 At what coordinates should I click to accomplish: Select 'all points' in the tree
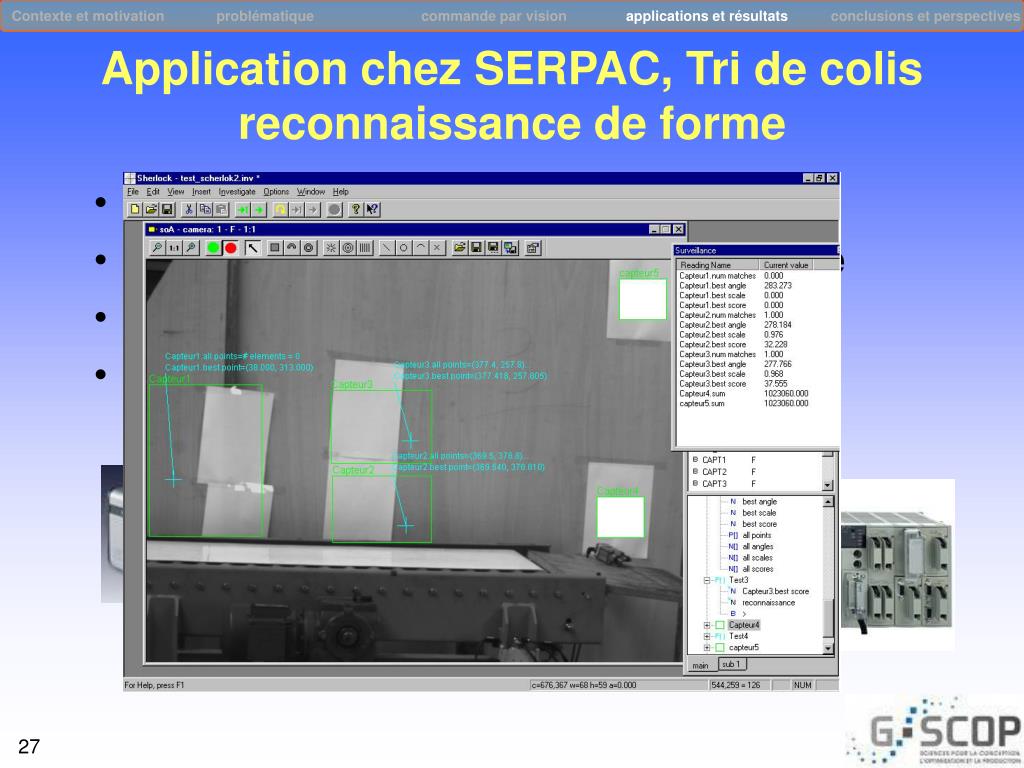point(756,536)
